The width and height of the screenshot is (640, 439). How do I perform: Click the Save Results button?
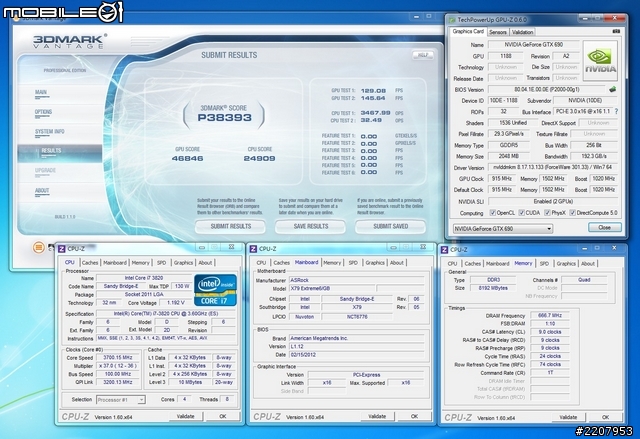(x=311, y=226)
